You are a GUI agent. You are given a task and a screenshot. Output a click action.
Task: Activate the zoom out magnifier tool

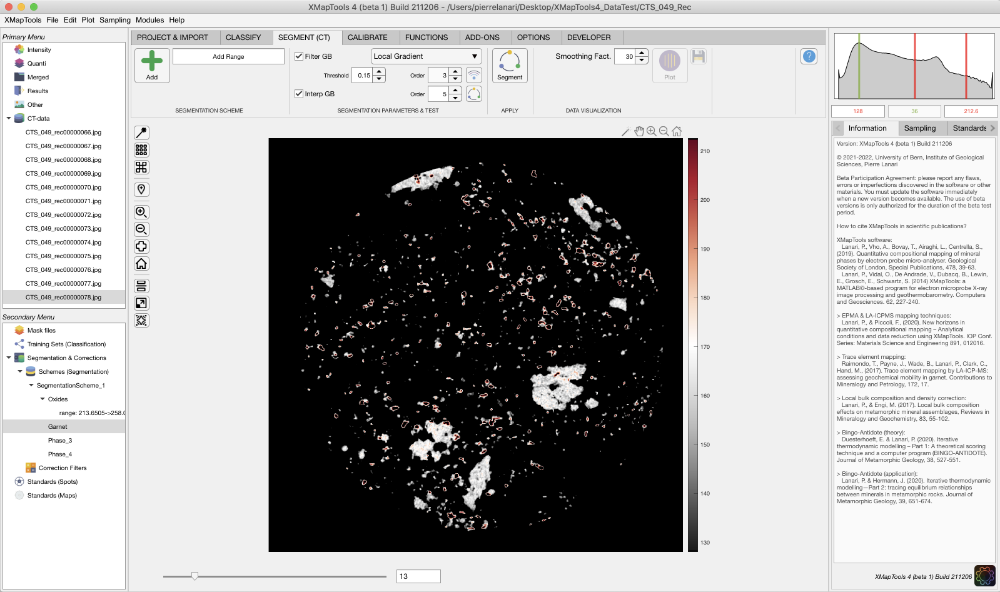[x=141, y=228]
